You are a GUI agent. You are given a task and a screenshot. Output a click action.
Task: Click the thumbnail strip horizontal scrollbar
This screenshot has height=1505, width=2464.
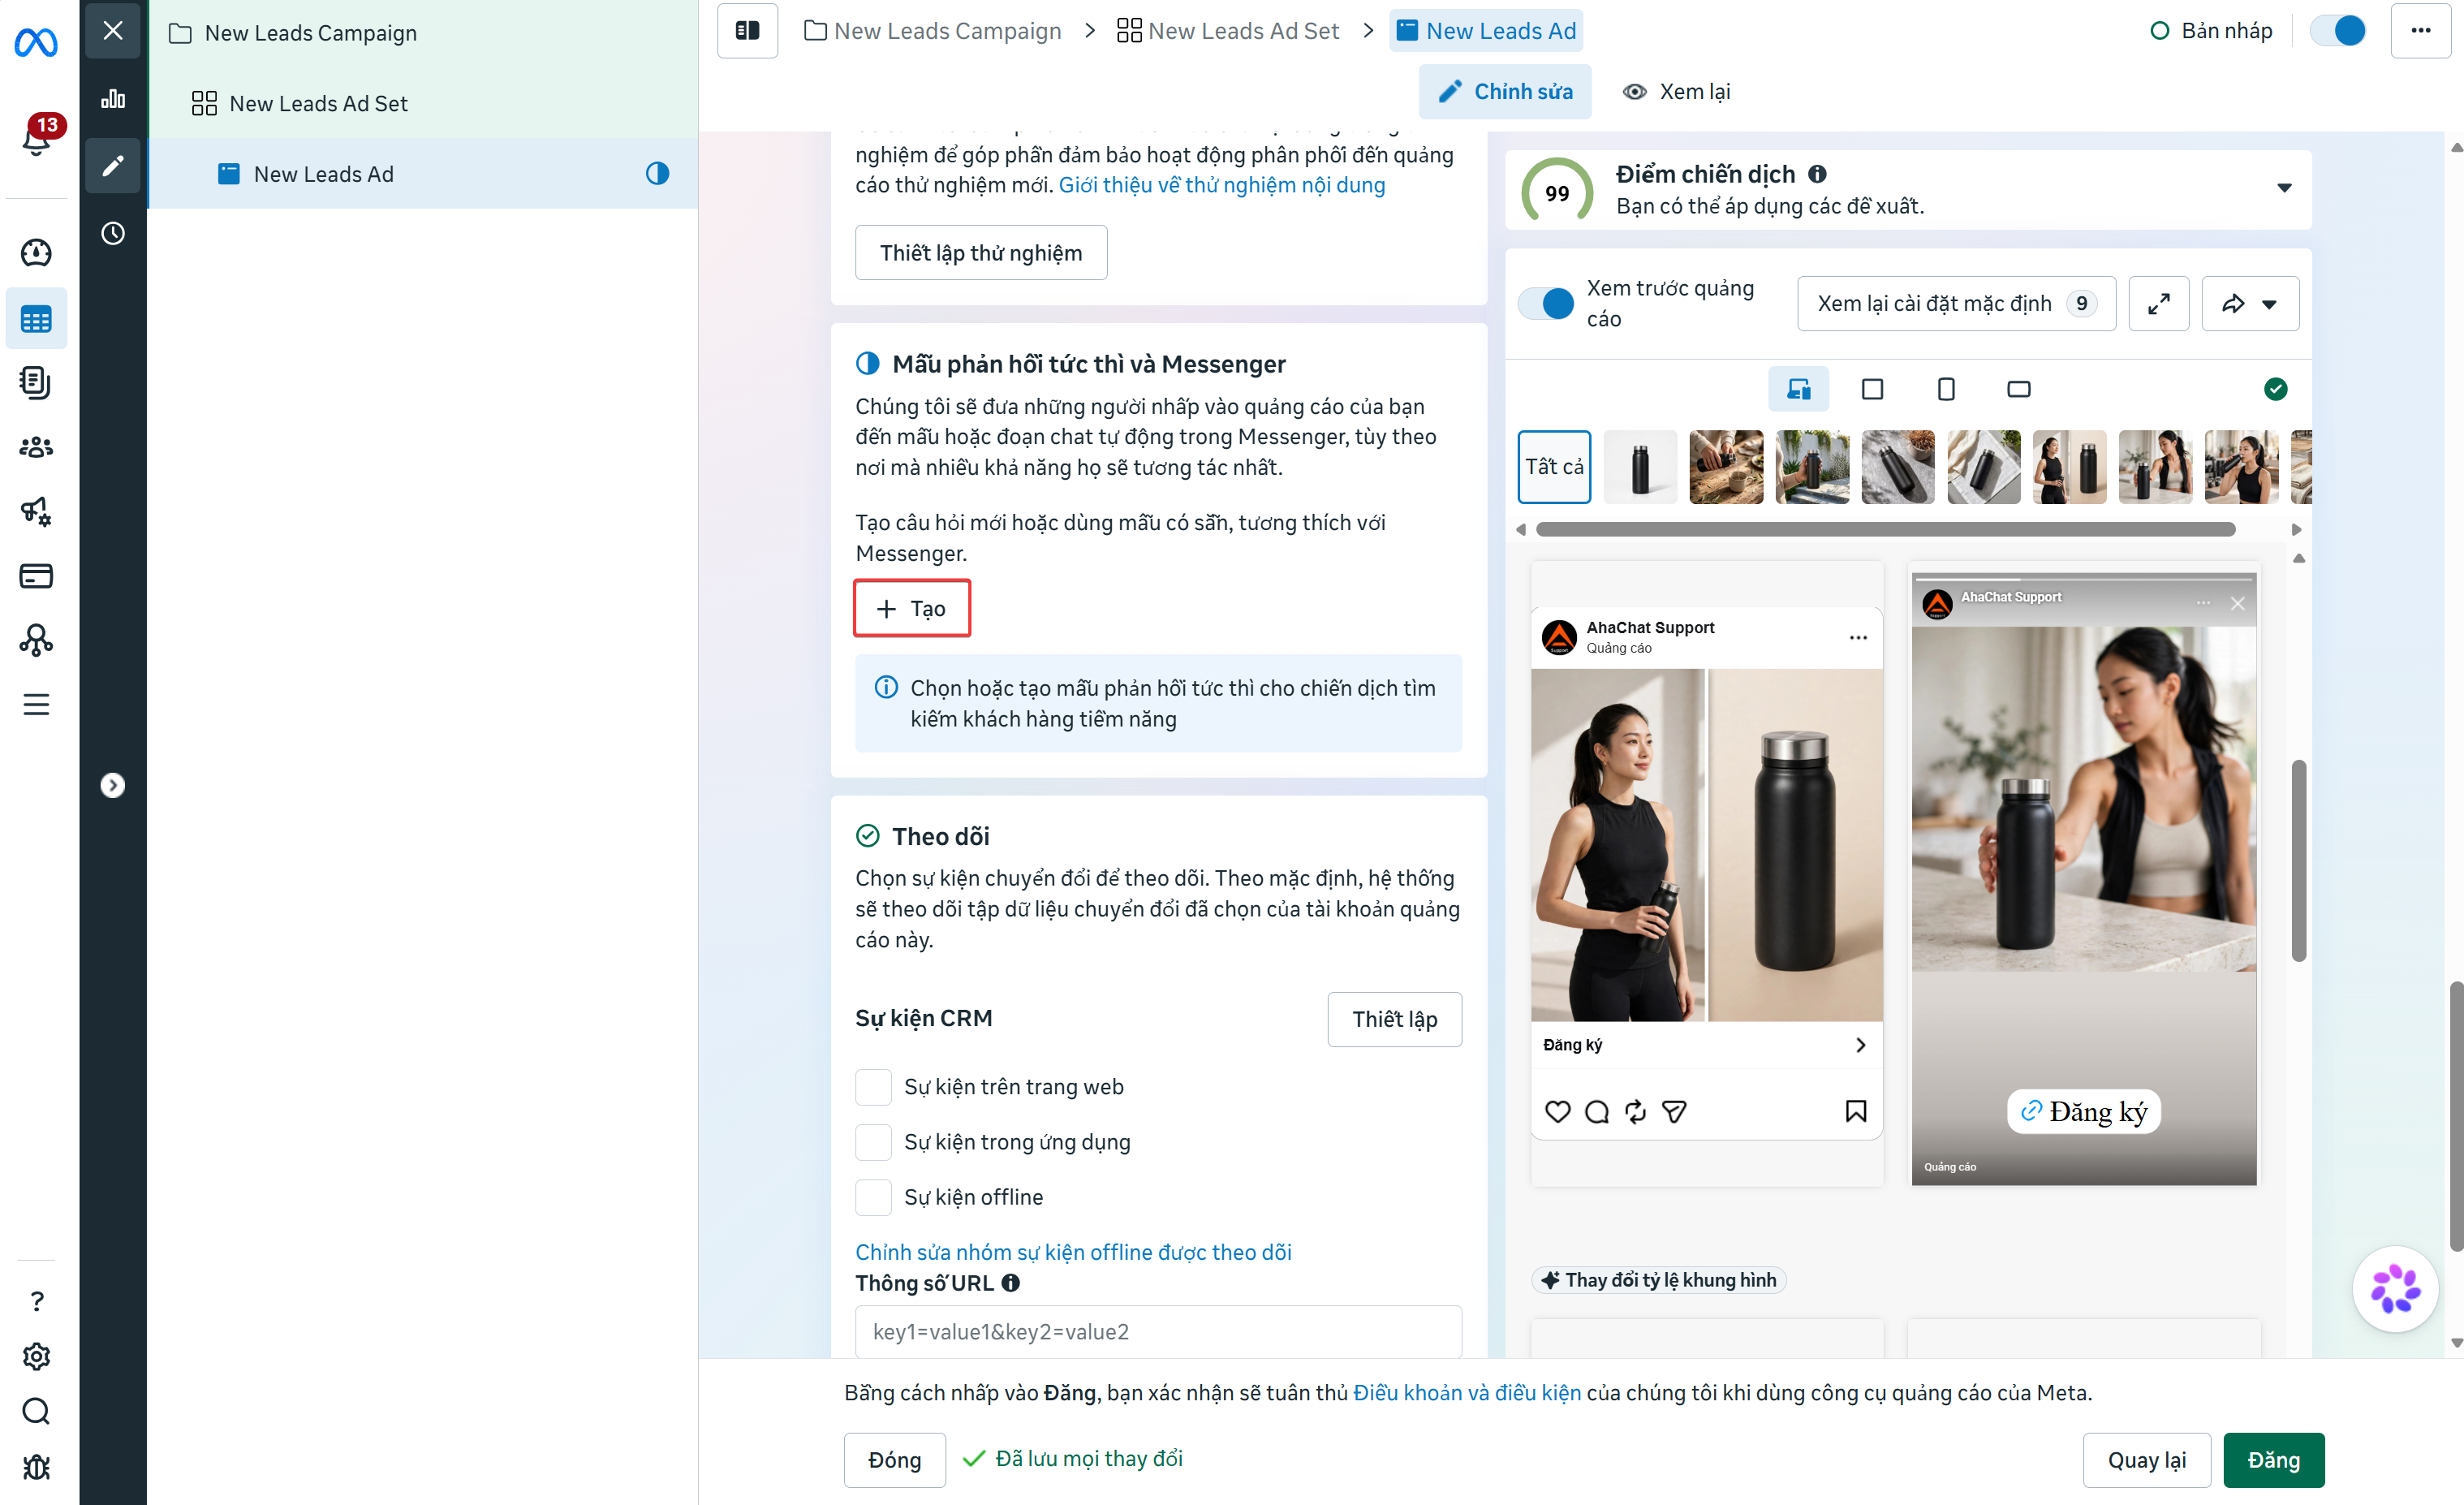tap(1885, 530)
